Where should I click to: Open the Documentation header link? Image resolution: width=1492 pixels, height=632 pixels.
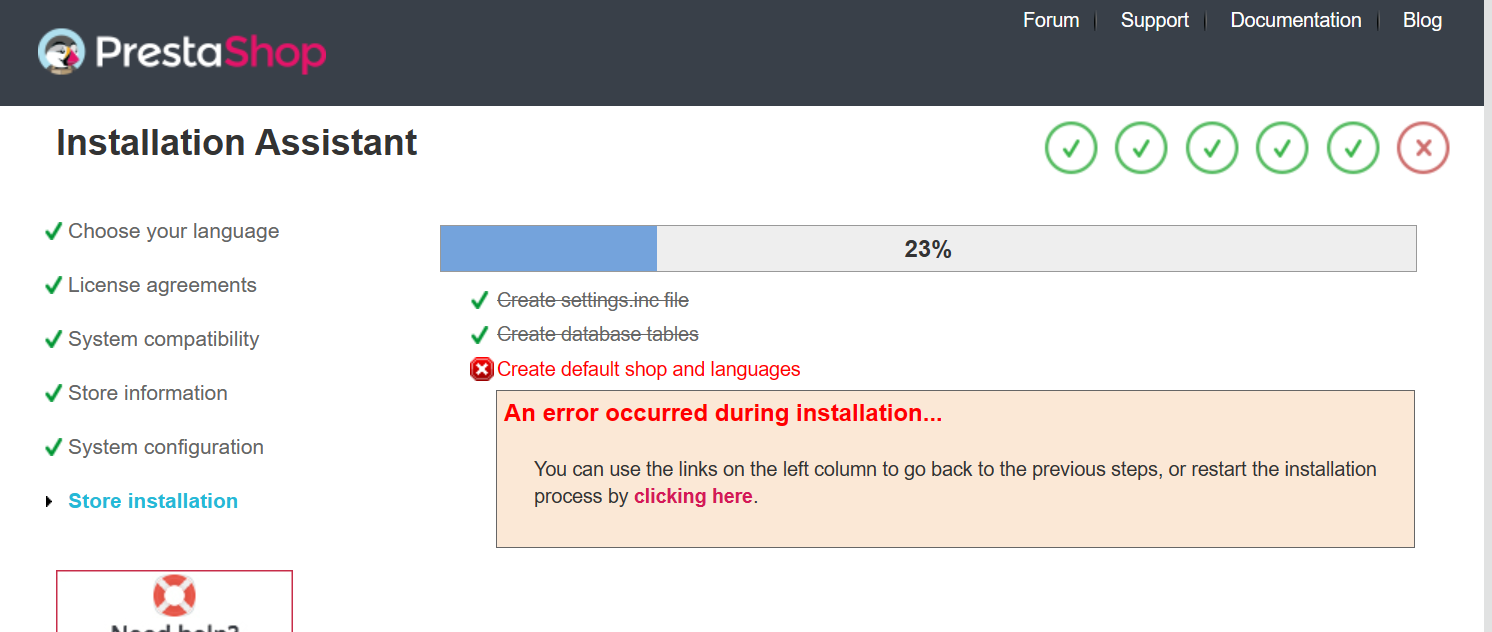click(1295, 20)
